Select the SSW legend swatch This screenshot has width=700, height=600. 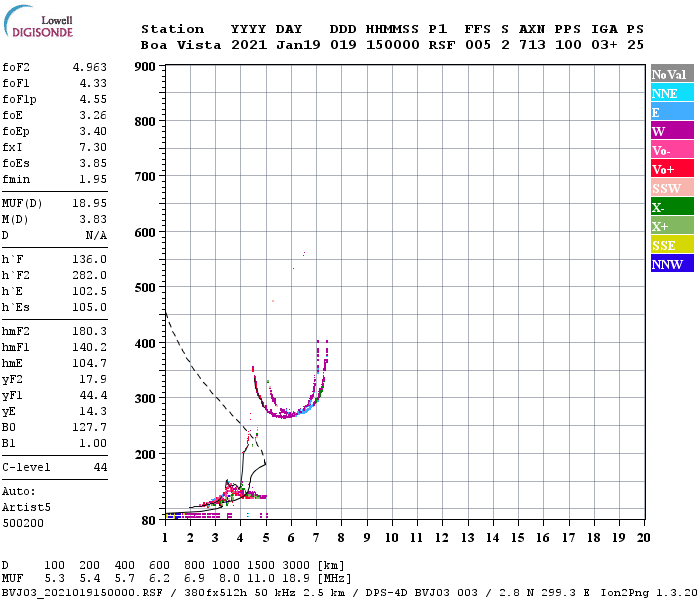672,188
